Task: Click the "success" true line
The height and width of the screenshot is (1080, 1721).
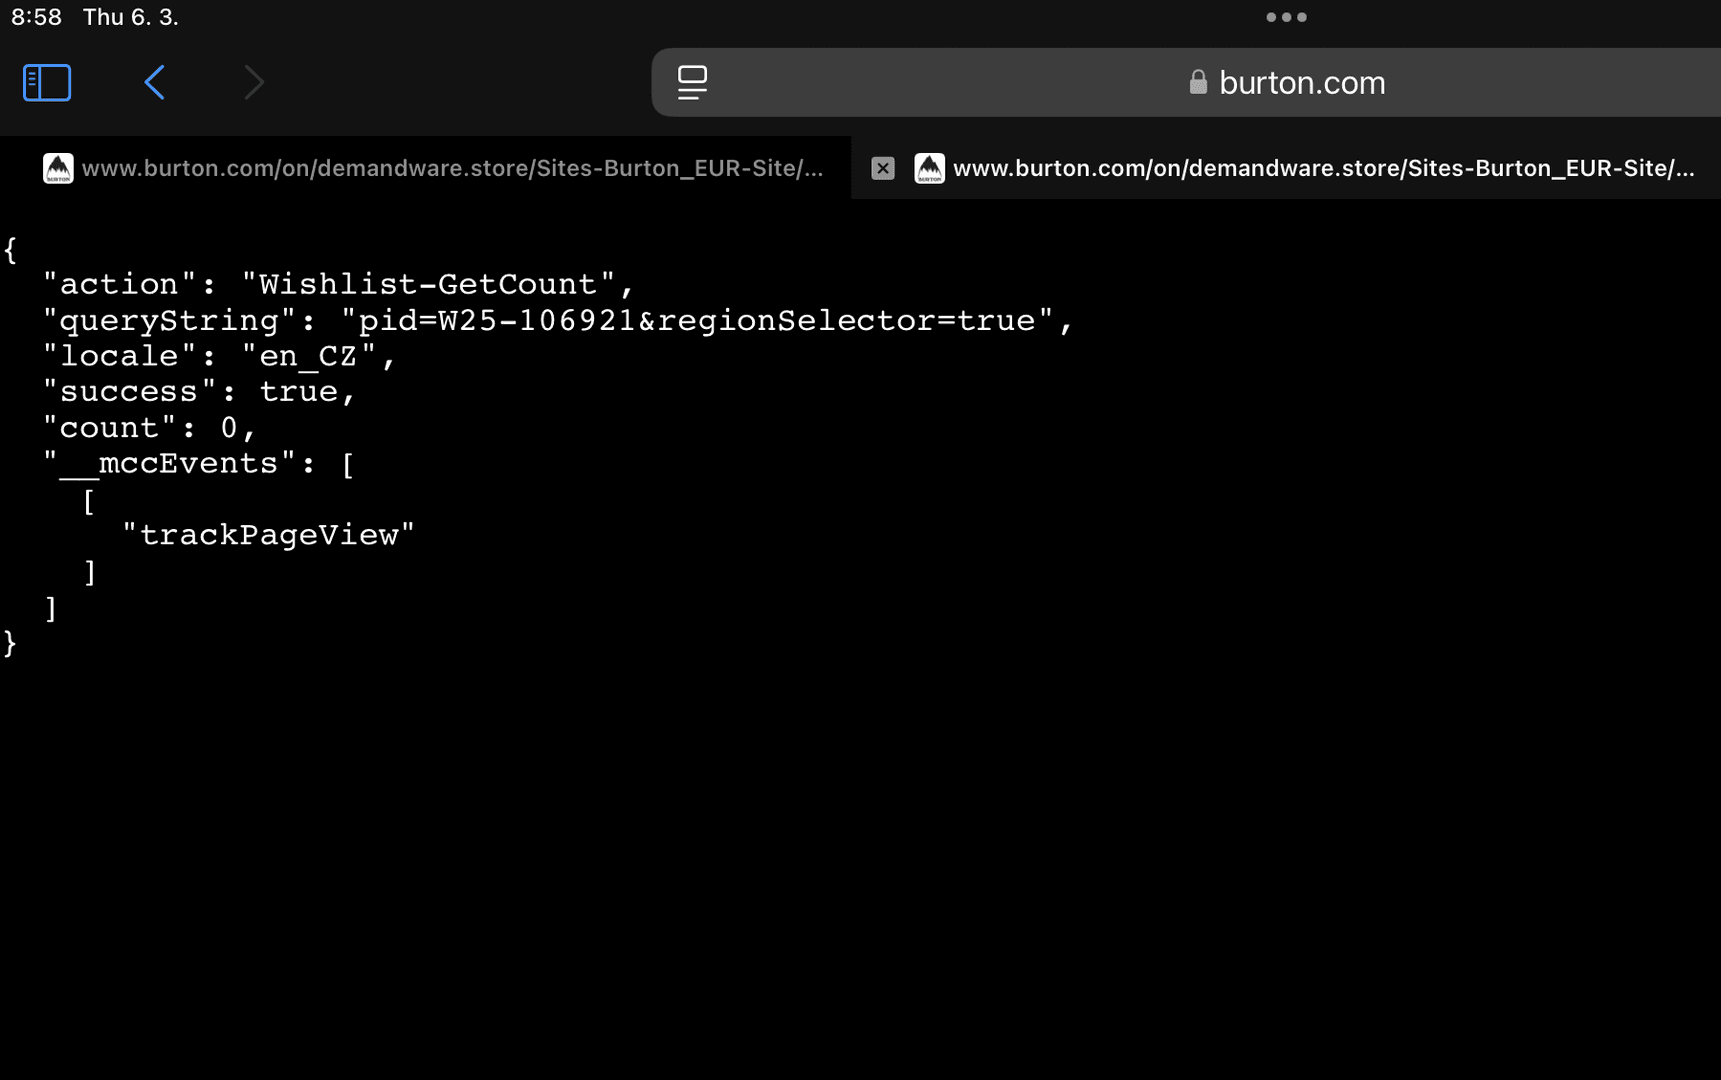Action: (x=200, y=393)
